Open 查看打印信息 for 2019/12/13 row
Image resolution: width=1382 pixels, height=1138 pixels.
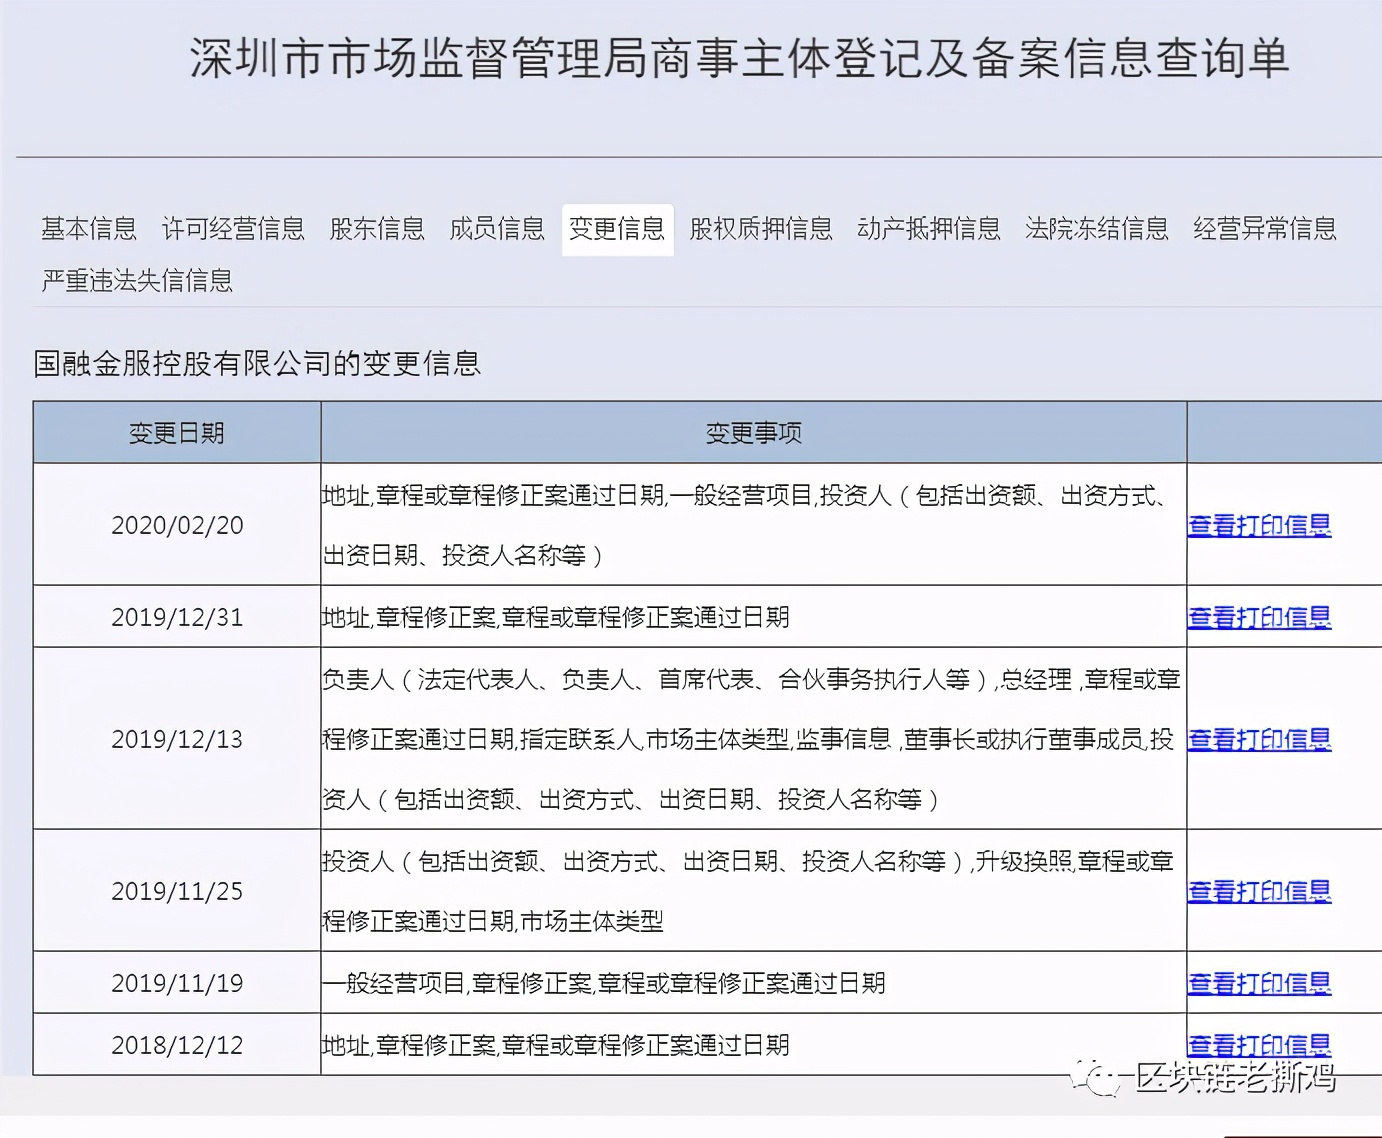click(1259, 739)
